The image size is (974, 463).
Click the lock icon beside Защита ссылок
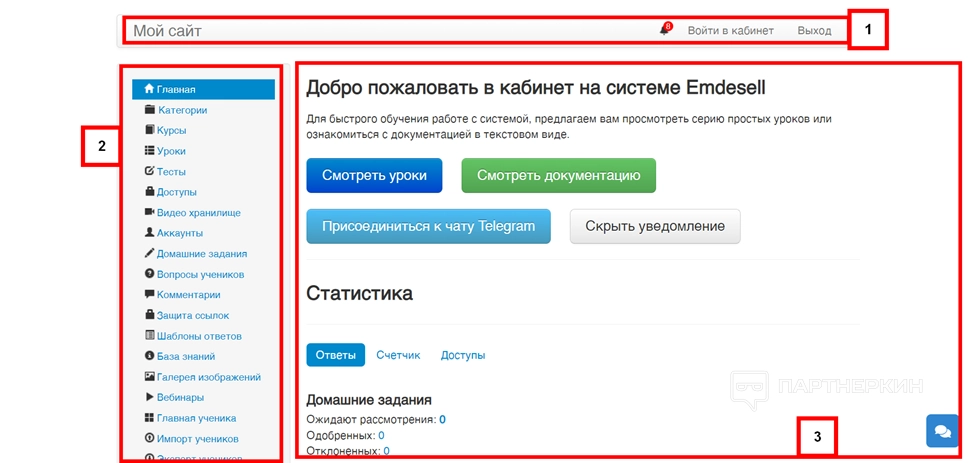pyautogui.click(x=149, y=314)
